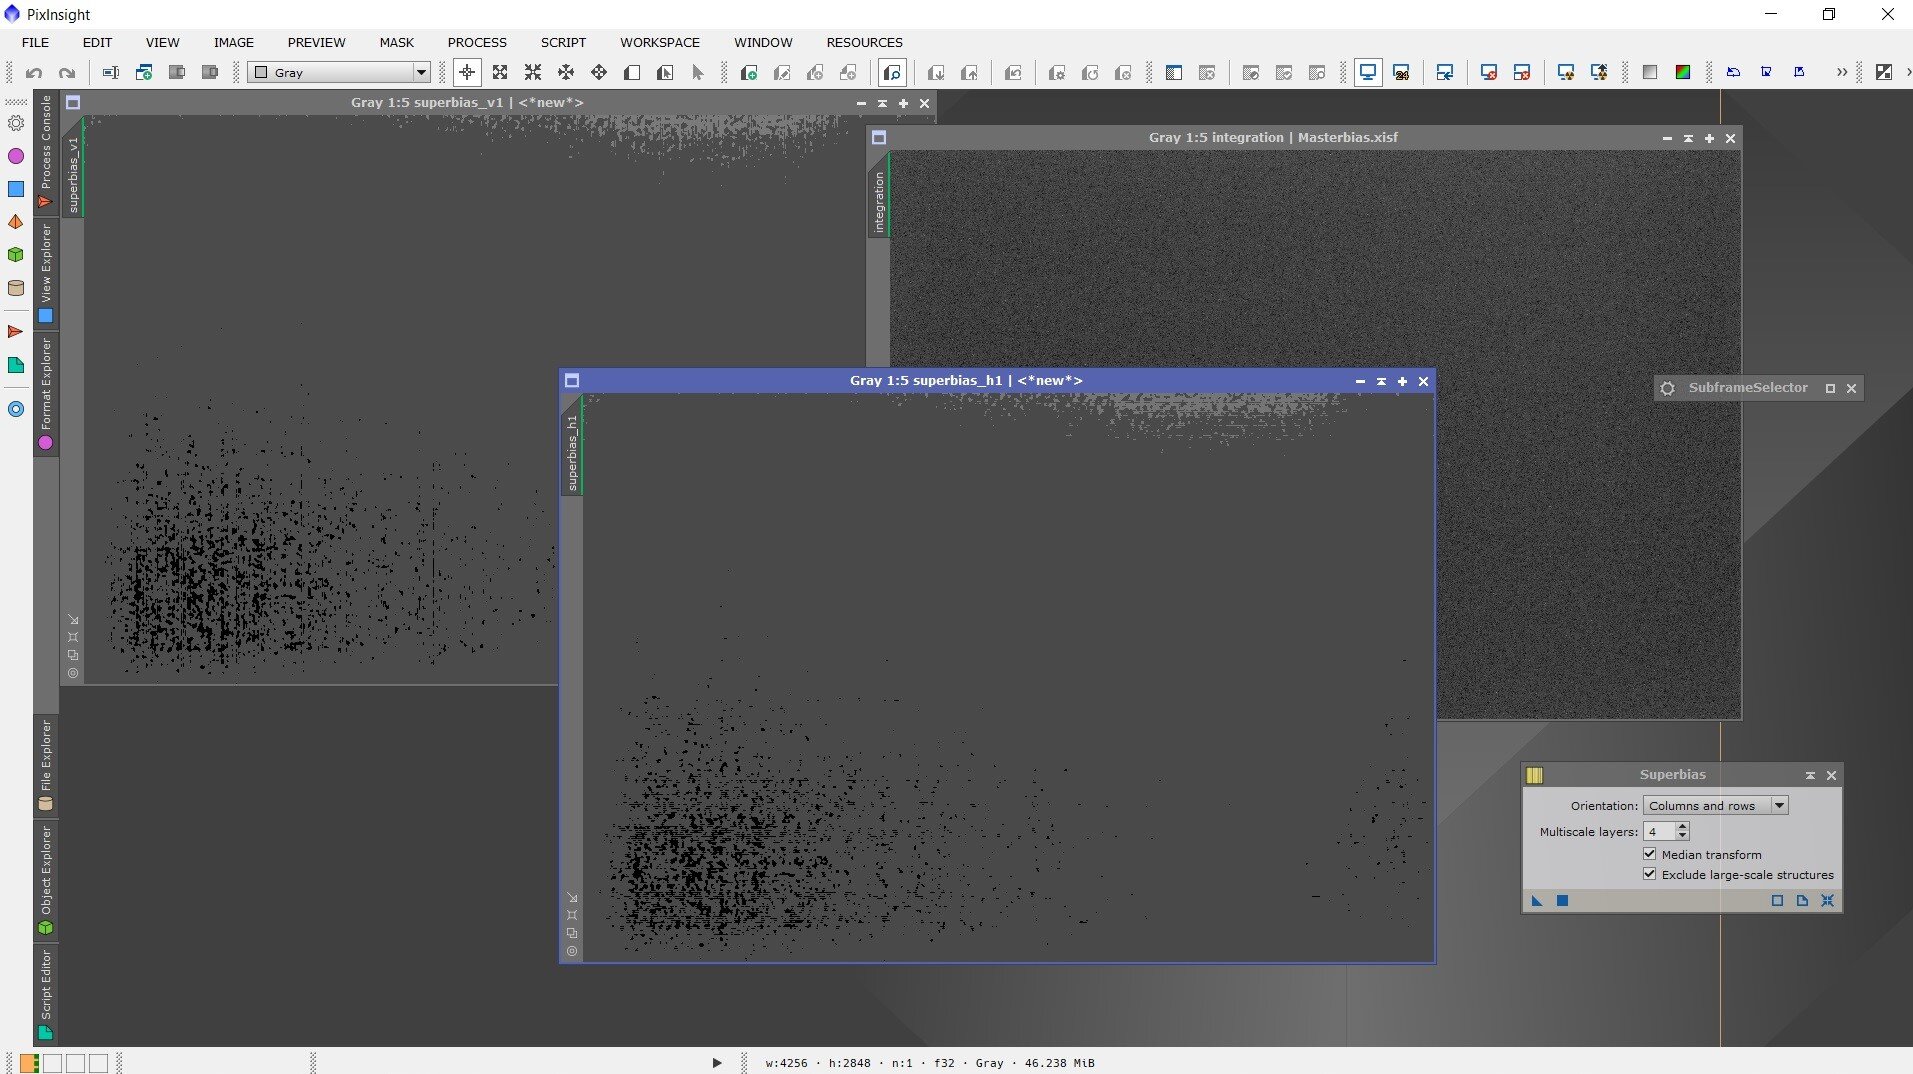Click the New Preview mode icon with green plus

coord(749,72)
